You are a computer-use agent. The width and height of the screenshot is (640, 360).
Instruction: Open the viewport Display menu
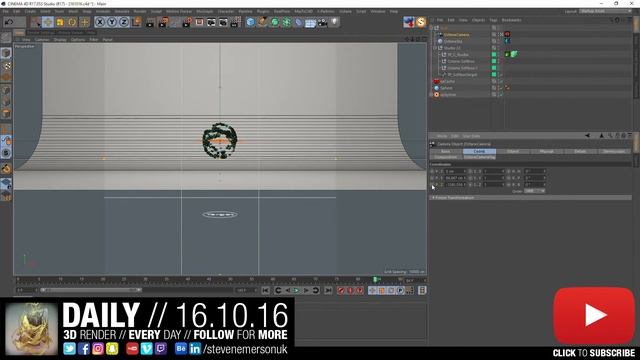[60, 40]
